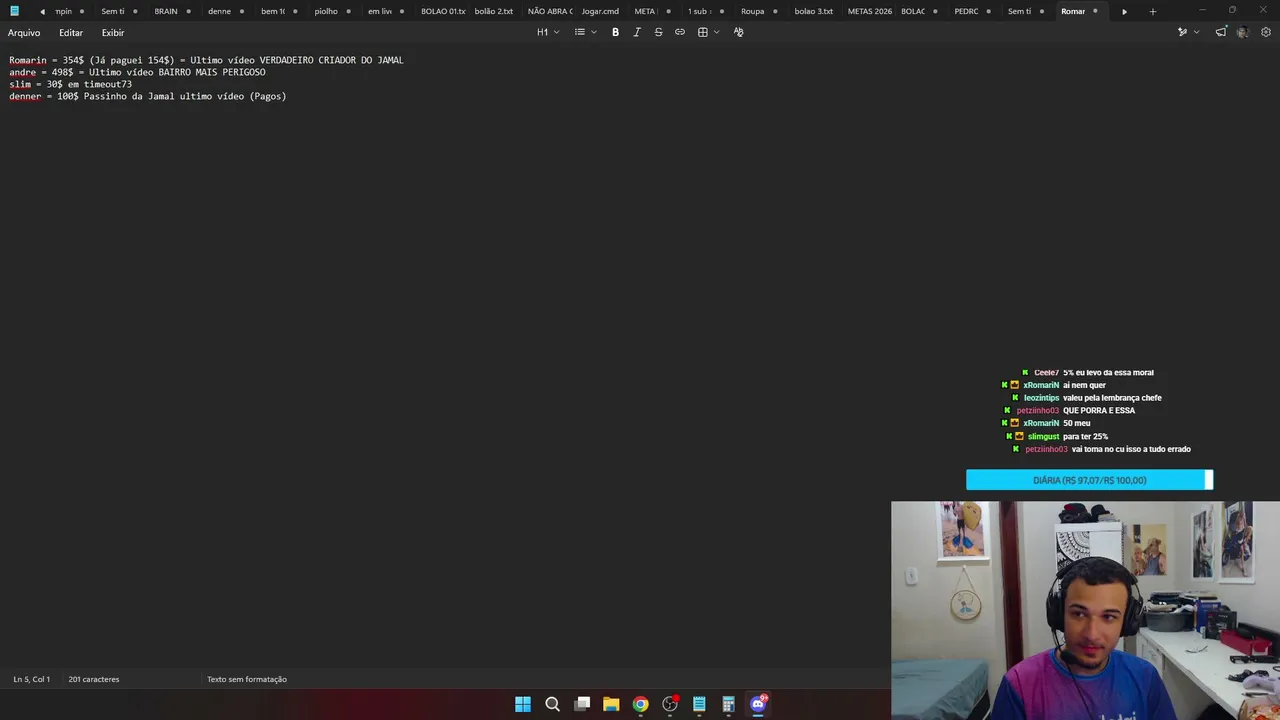
Task: Switch to the Jogar.cmd tab
Action: [600, 11]
